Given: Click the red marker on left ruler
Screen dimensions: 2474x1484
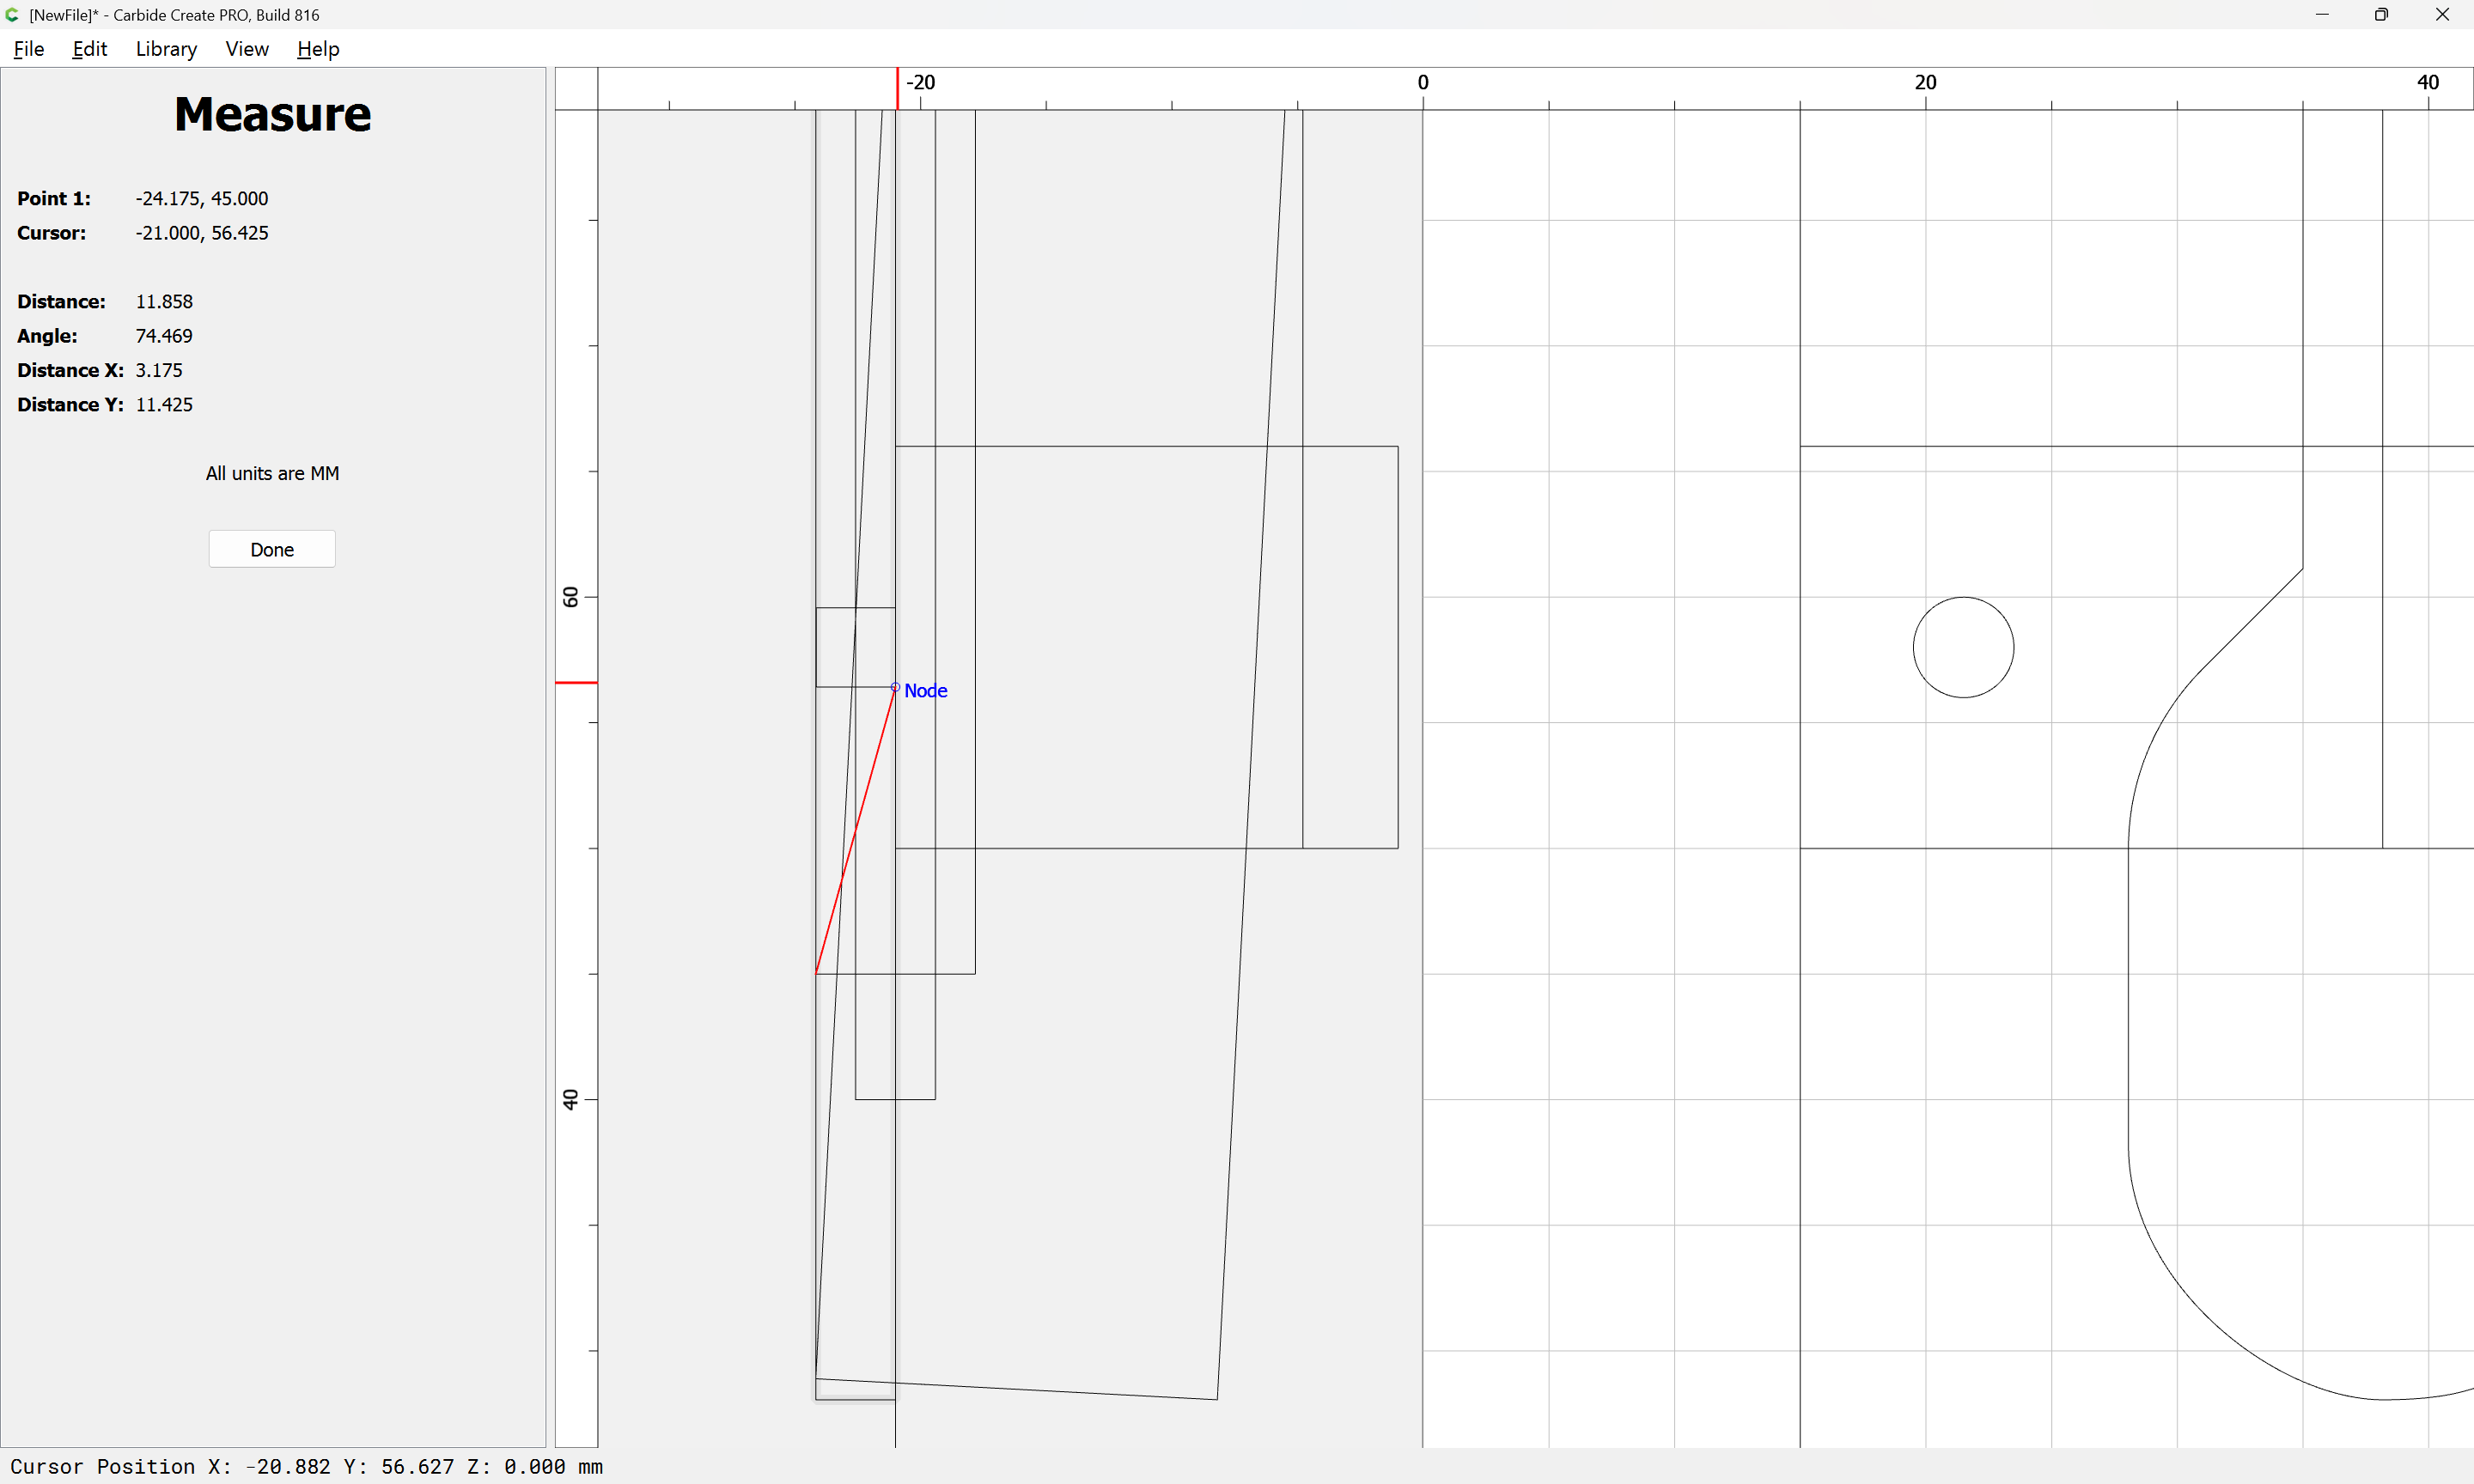Looking at the screenshot, I should click(576, 682).
